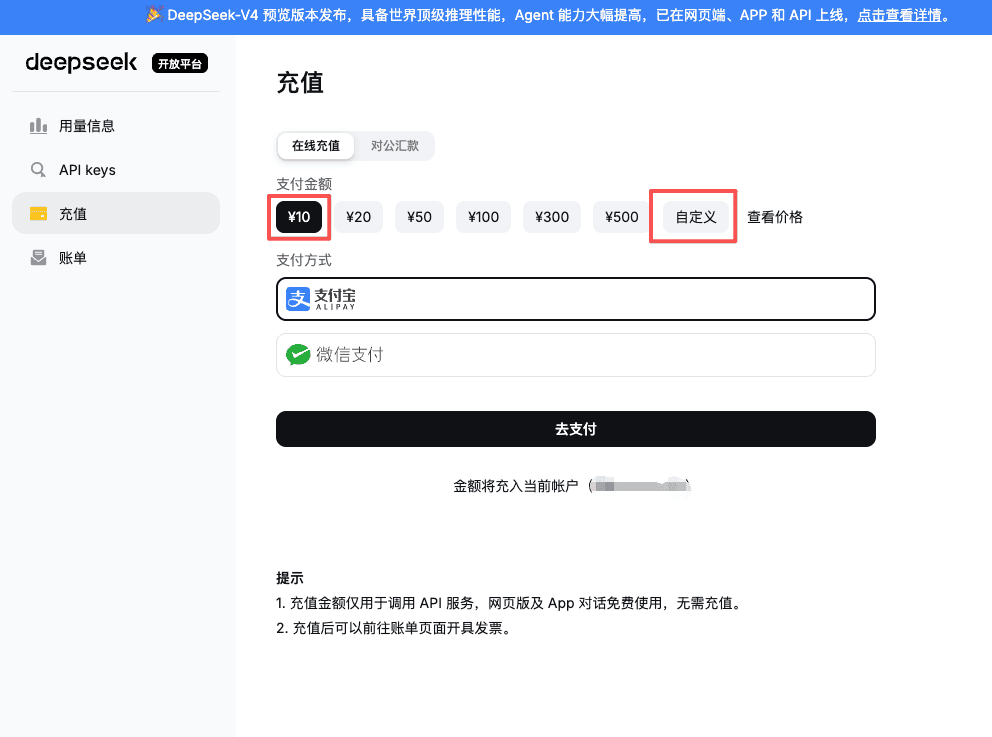Click the Alipay logo icon
This screenshot has height=737, width=992.
coord(298,299)
